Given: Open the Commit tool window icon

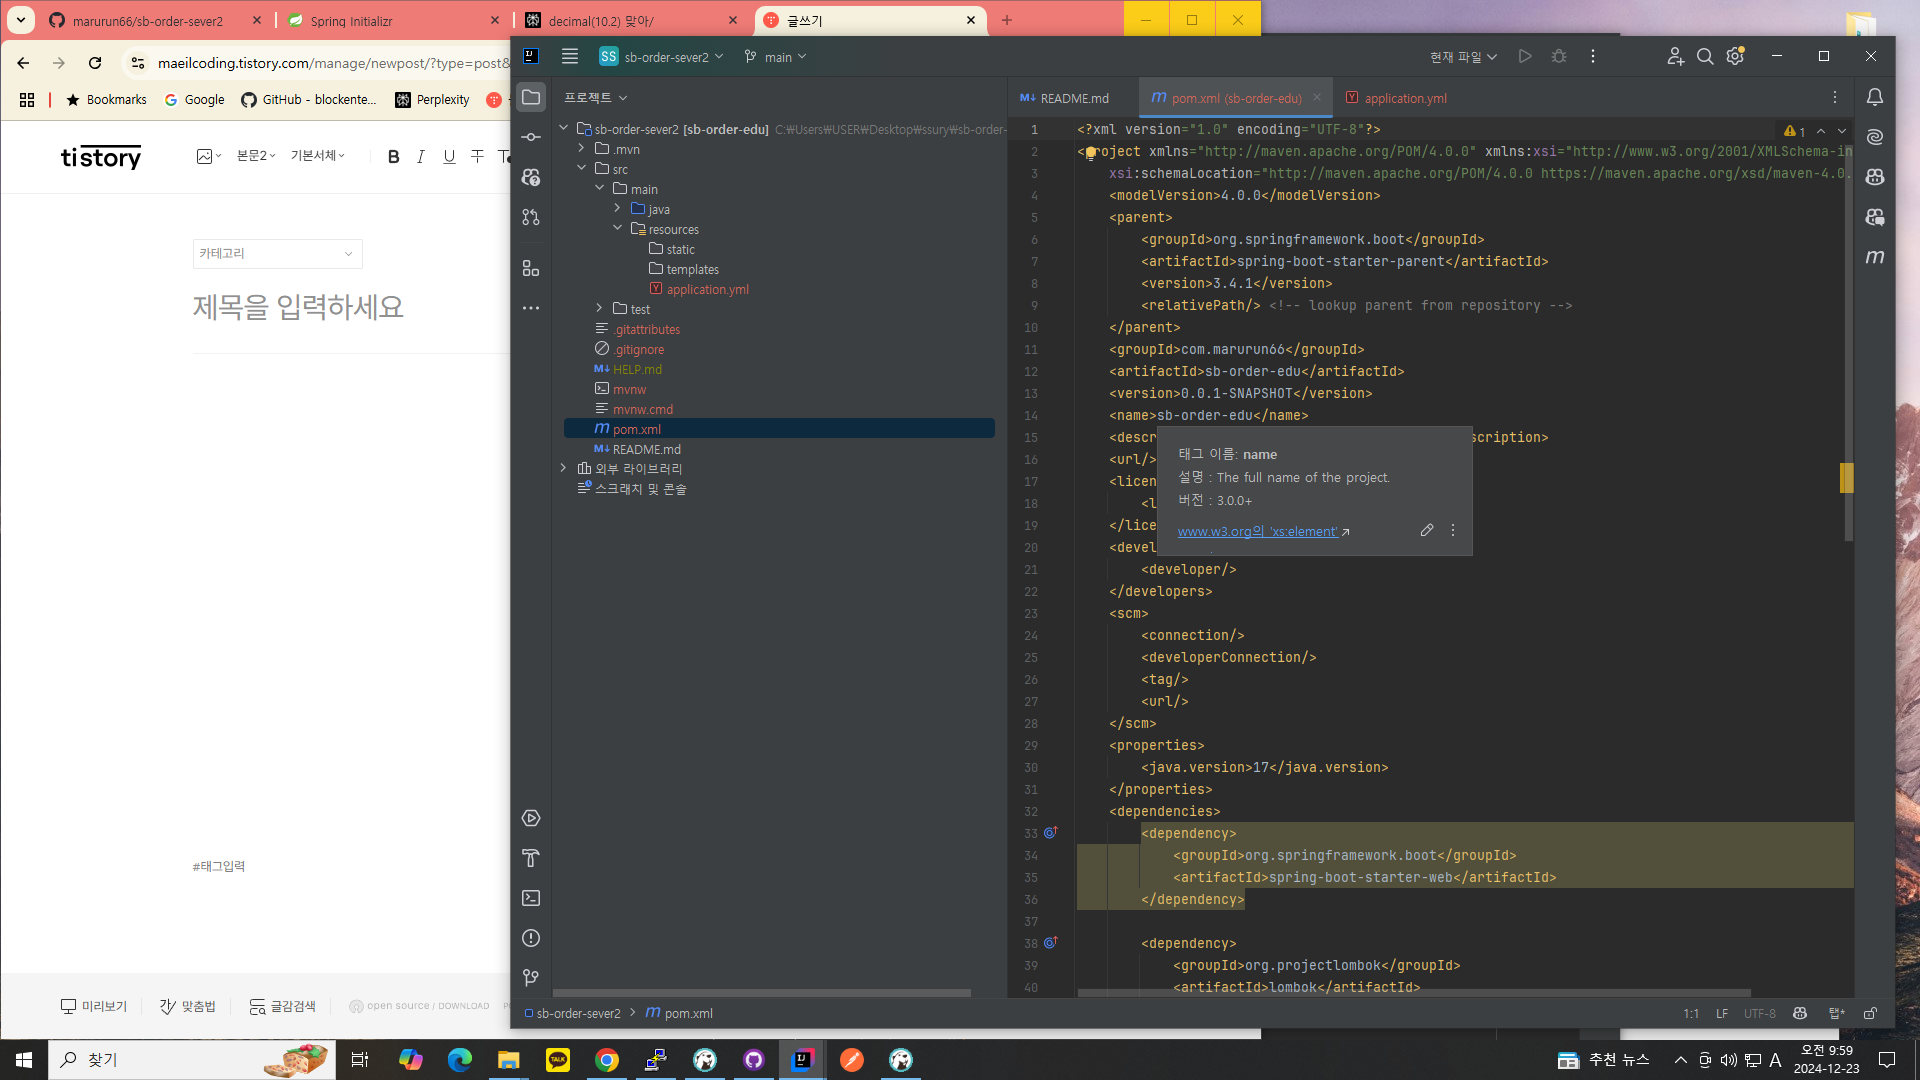Looking at the screenshot, I should pos(531,137).
